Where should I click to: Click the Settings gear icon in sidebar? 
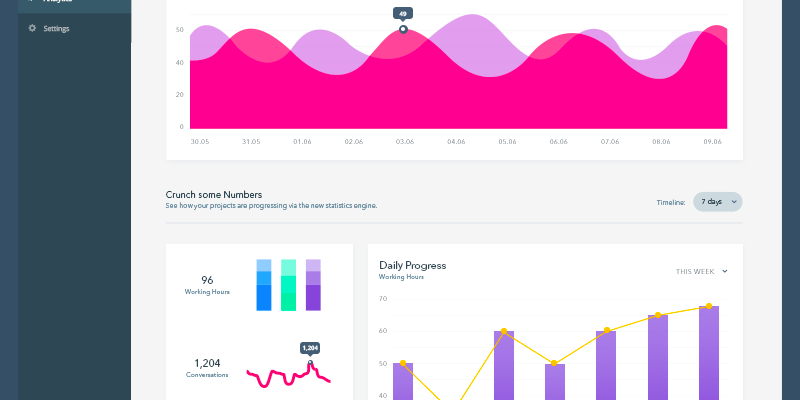click(32, 28)
